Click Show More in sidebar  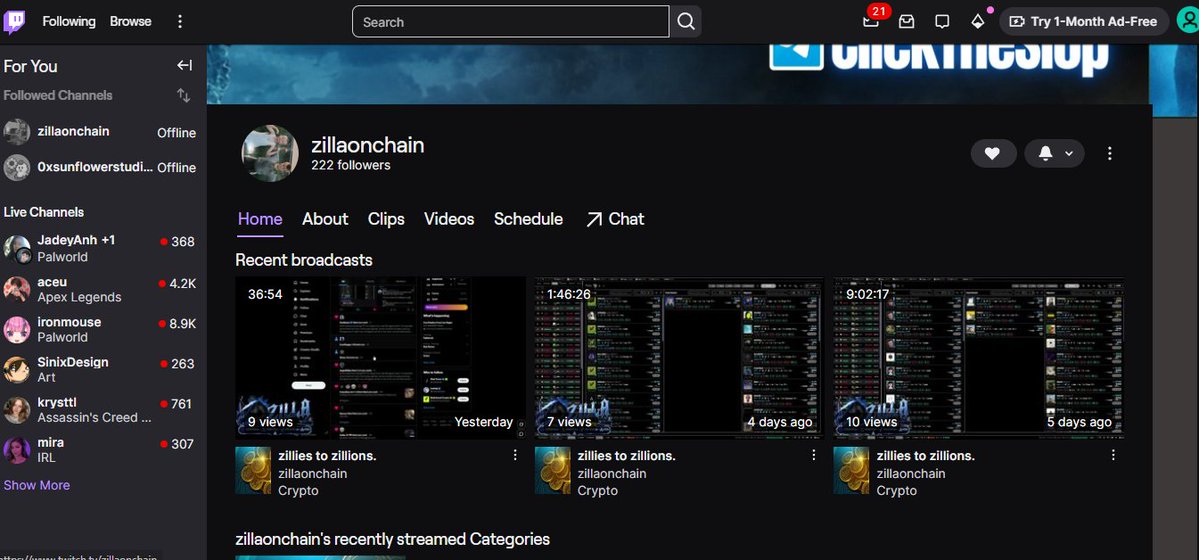click(37, 485)
